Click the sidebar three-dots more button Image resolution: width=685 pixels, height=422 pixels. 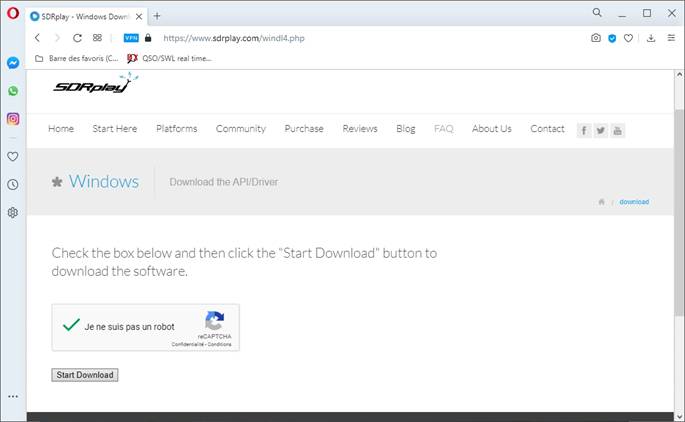(13, 396)
